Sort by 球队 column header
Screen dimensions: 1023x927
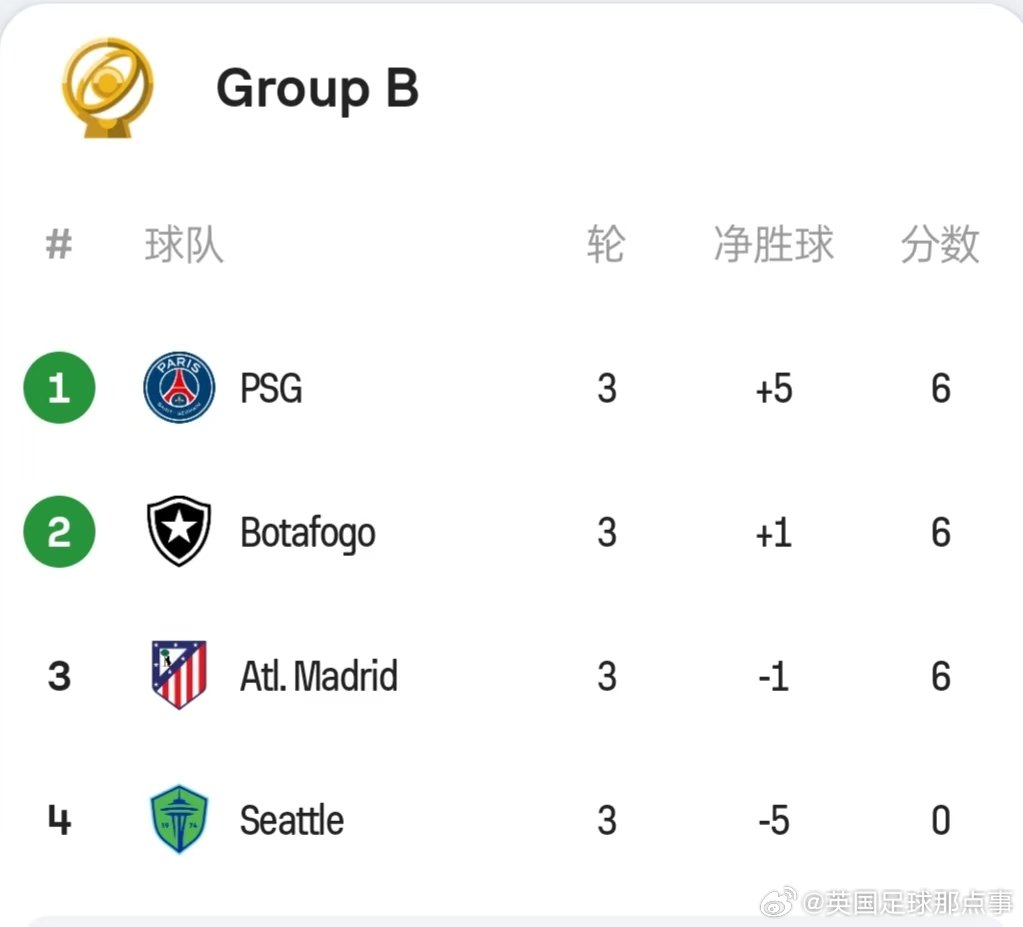184,245
